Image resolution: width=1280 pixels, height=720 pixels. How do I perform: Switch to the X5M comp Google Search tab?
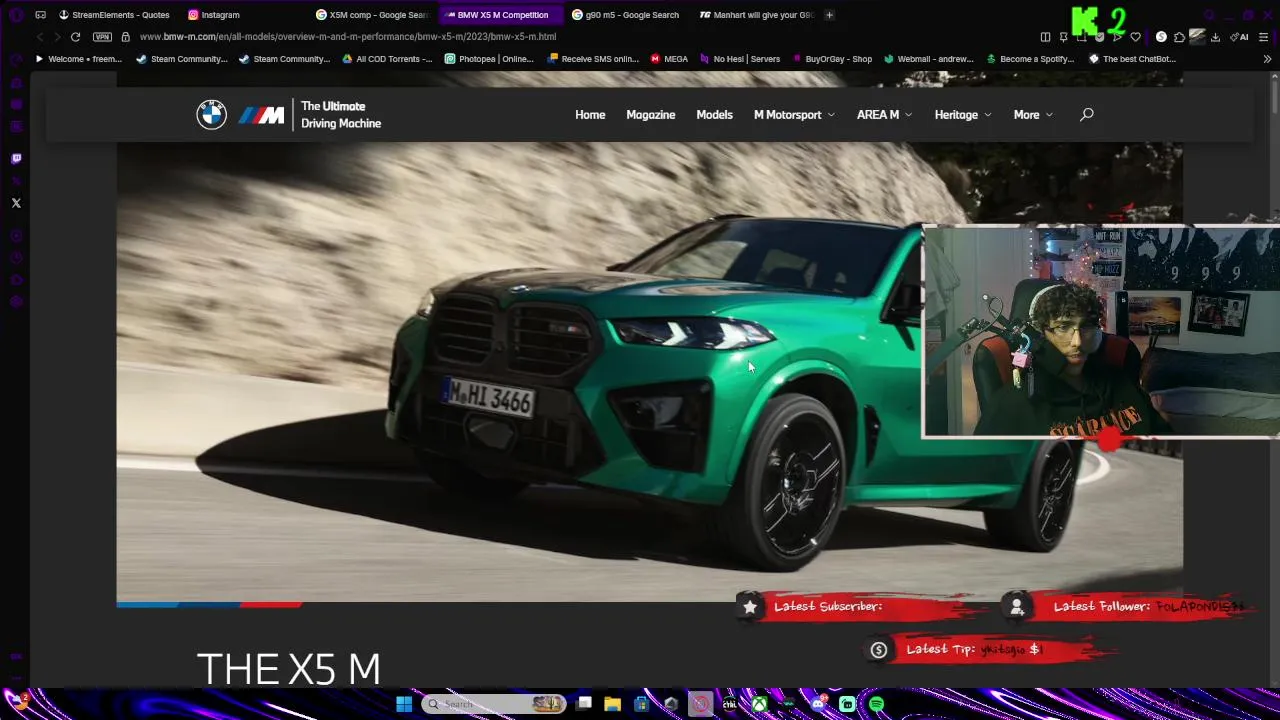coord(372,15)
